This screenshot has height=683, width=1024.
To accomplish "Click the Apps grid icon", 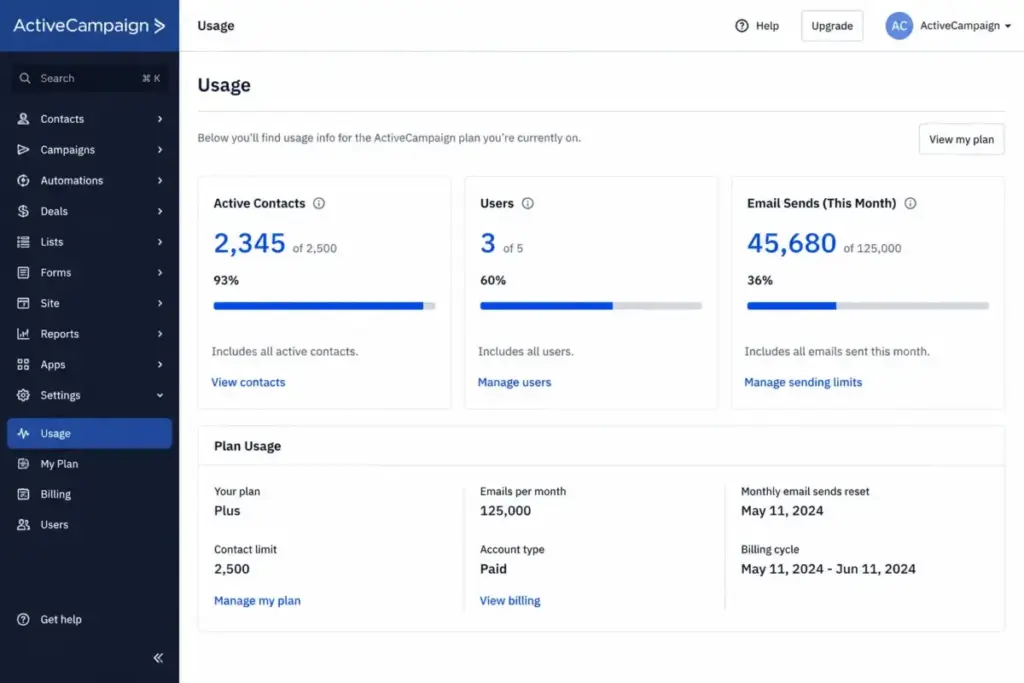I will (24, 364).
